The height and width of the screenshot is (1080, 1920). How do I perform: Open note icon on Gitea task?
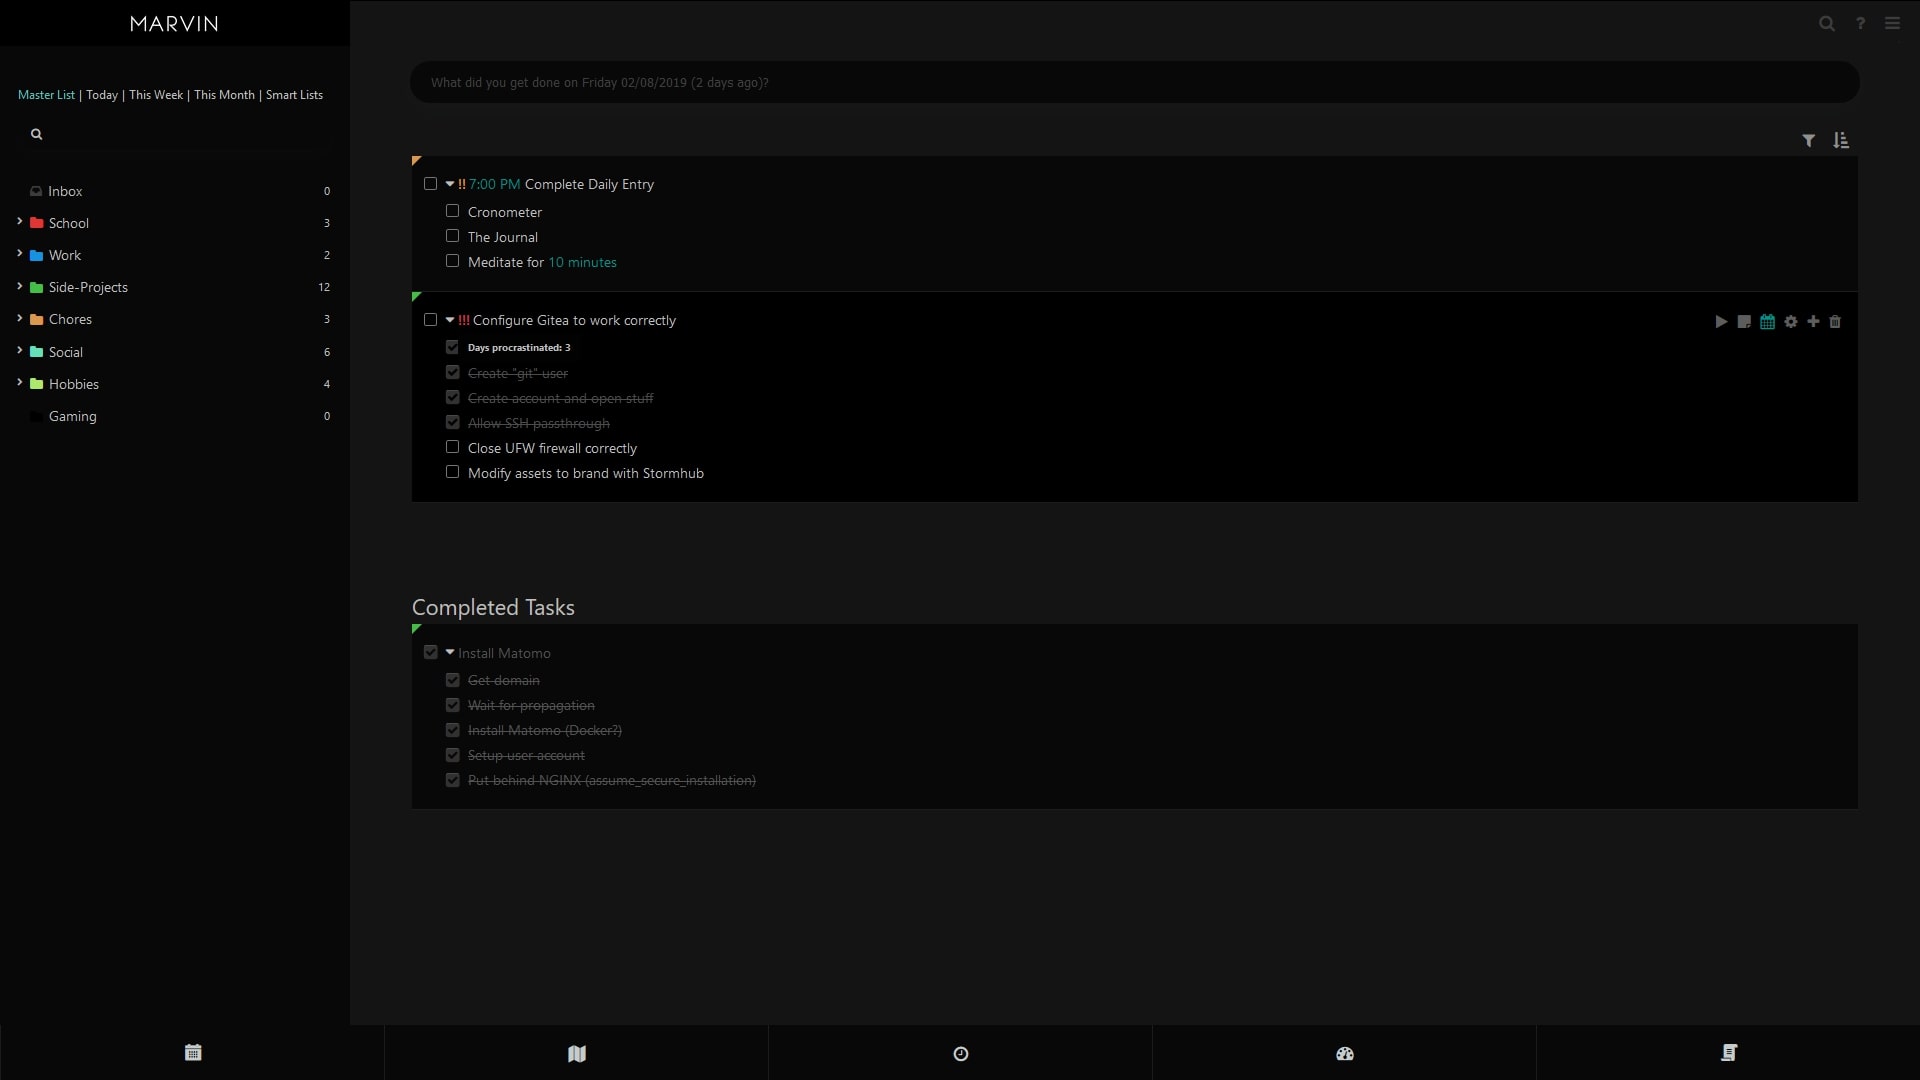(x=1744, y=322)
